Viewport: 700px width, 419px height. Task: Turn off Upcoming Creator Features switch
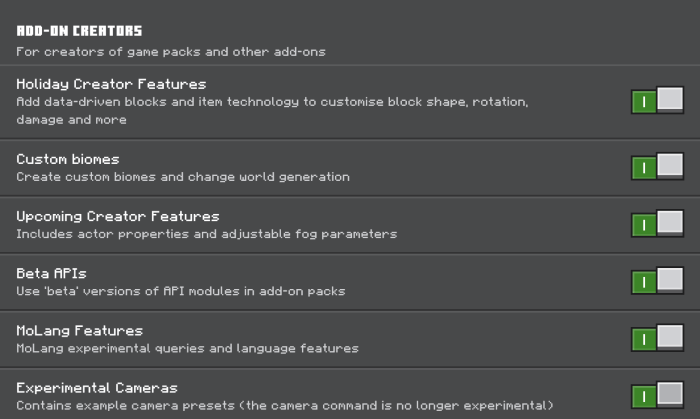tap(657, 224)
